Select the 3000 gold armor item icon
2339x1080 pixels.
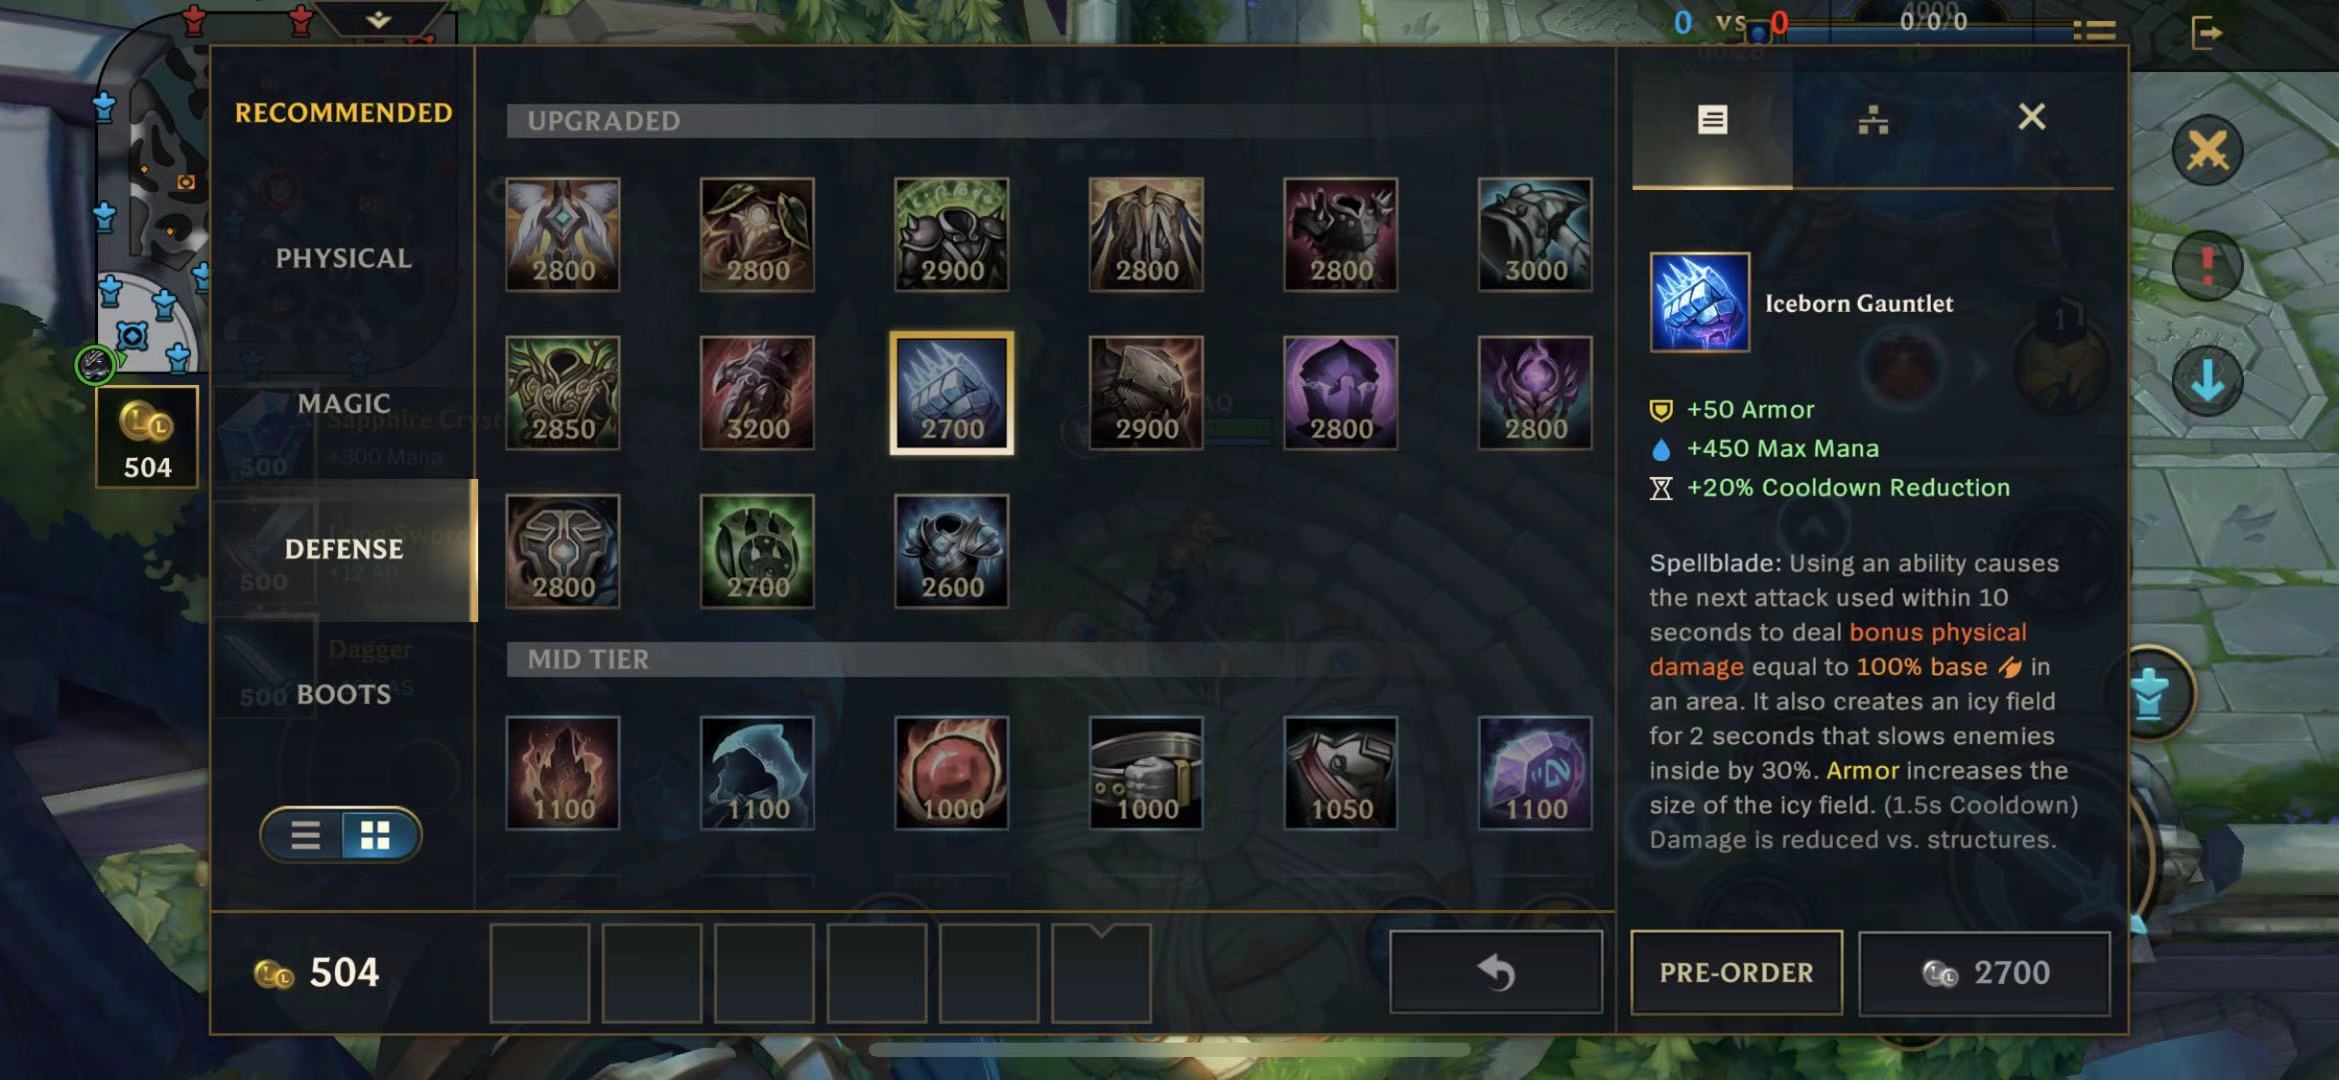[x=1535, y=235]
